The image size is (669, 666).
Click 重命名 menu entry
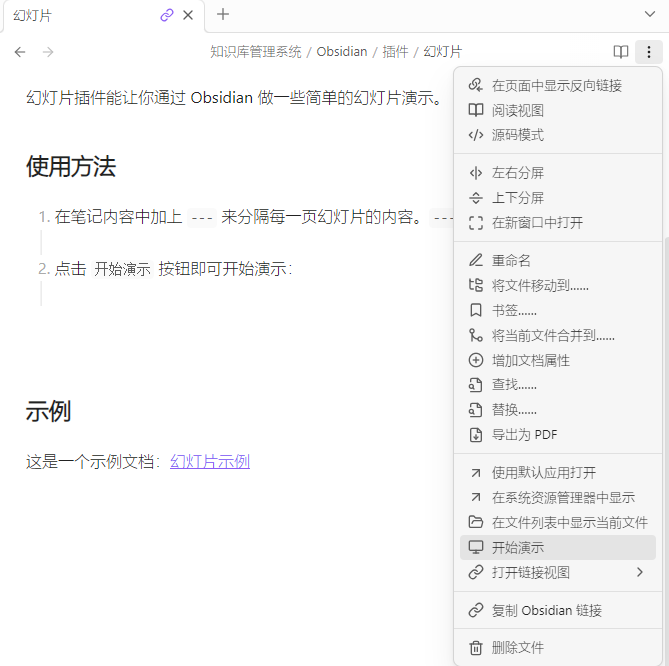coord(558,260)
